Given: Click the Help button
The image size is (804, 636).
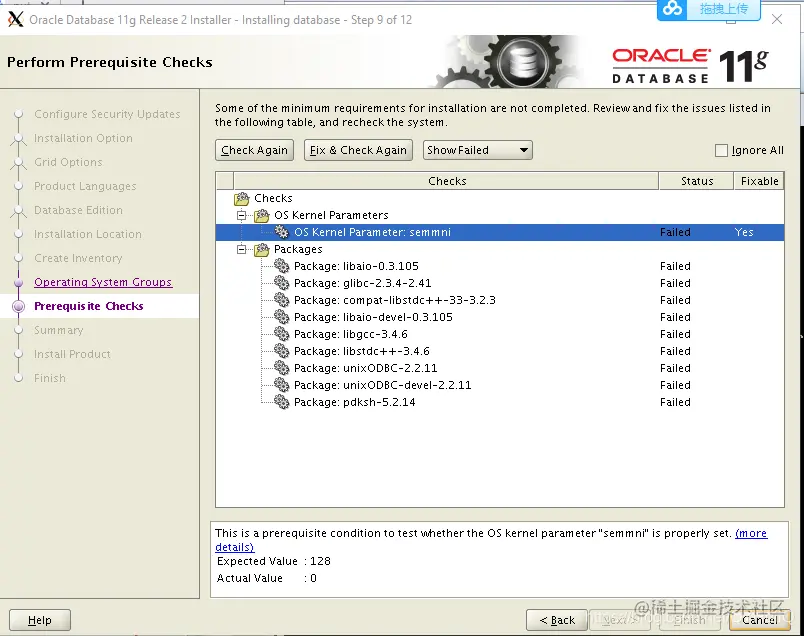Looking at the screenshot, I should pyautogui.click(x=40, y=620).
